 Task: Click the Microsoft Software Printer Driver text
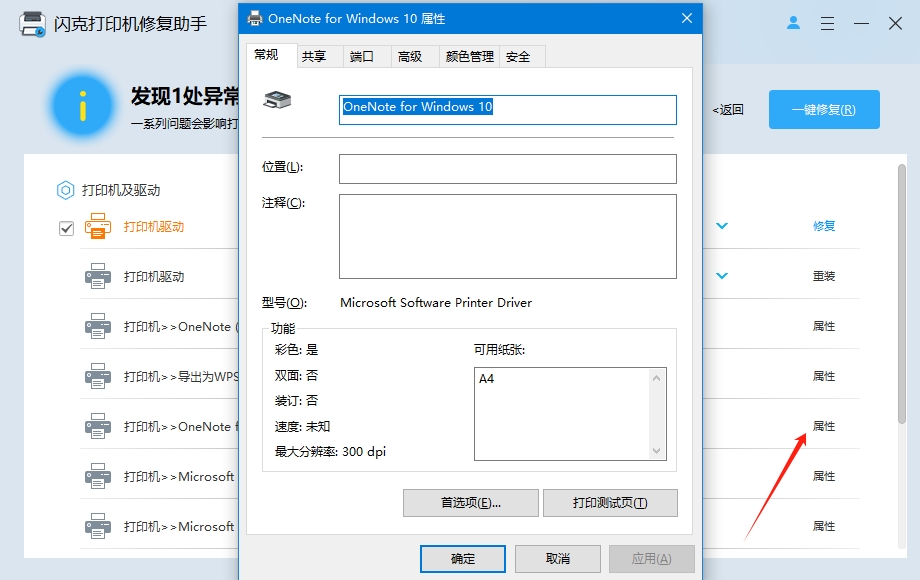[436, 303]
